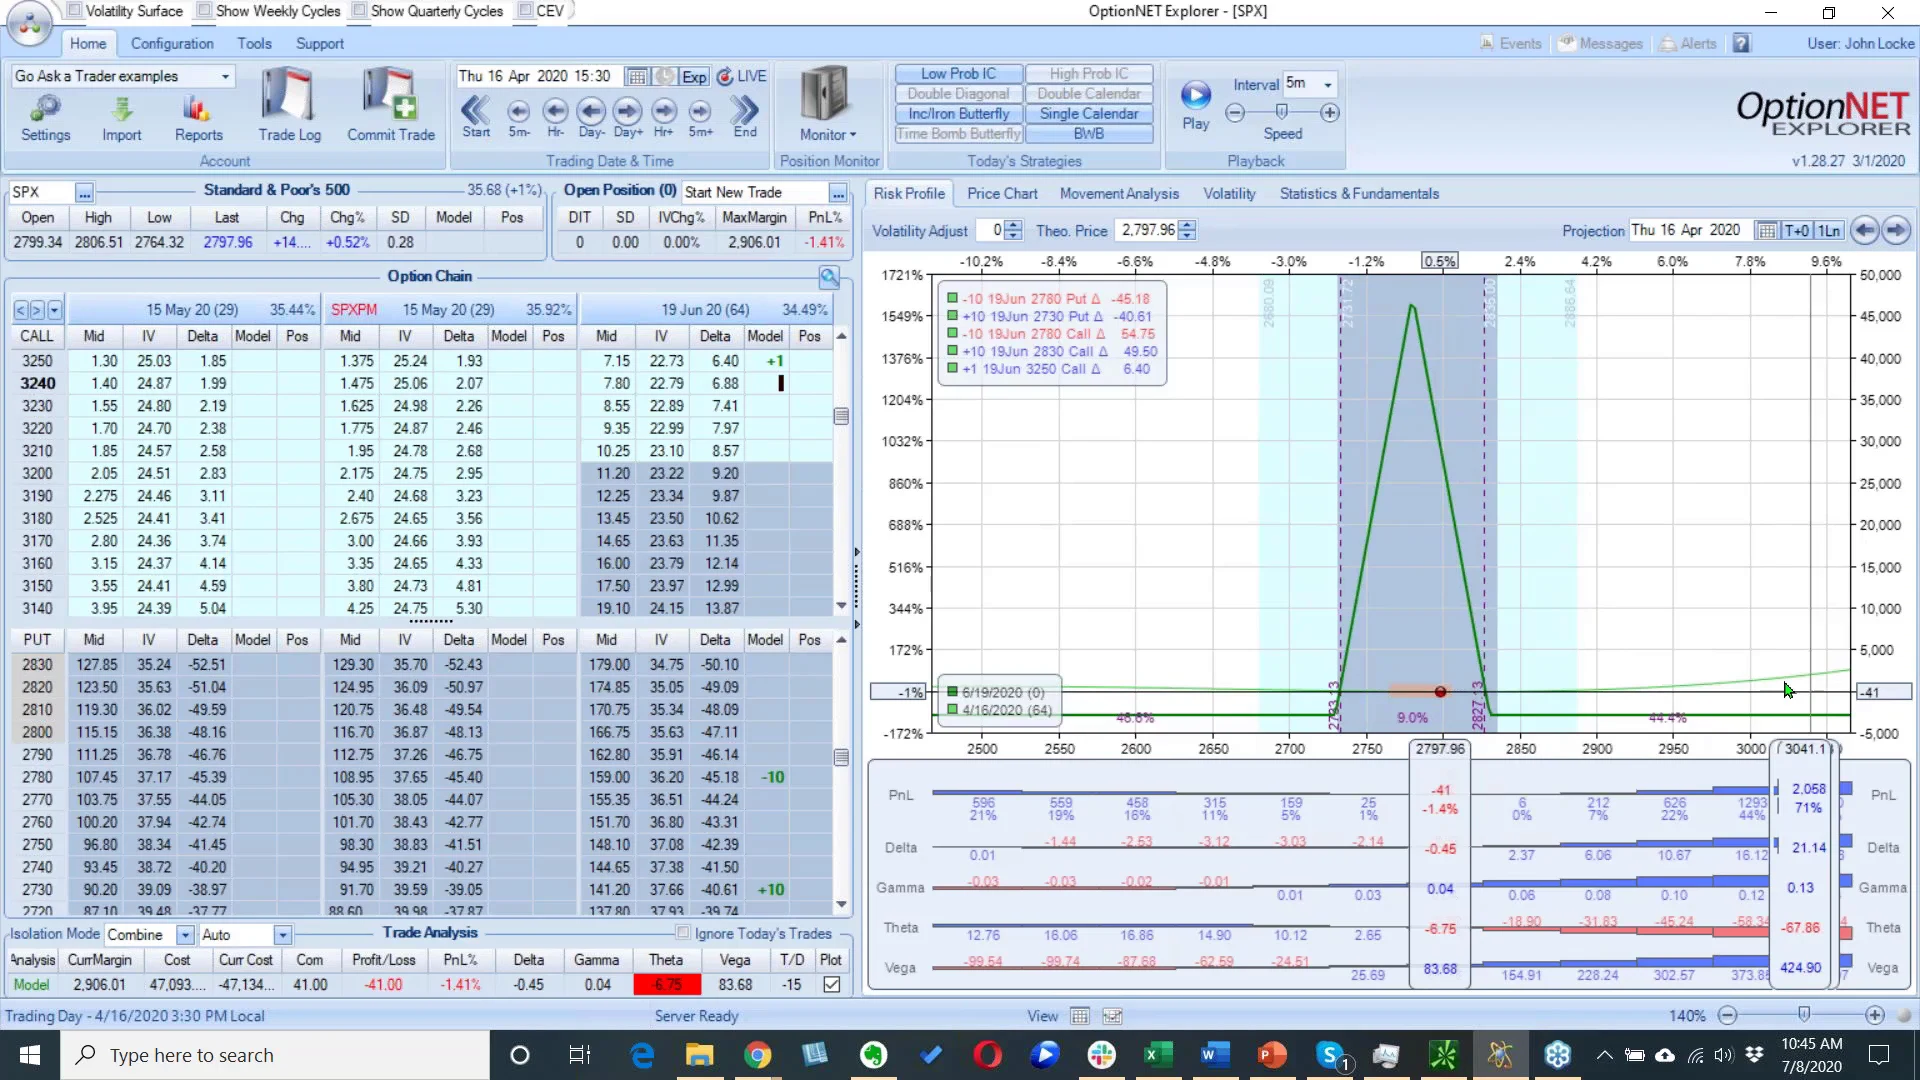
Task: Zoom out with minus magnifier
Action: point(1727,1016)
